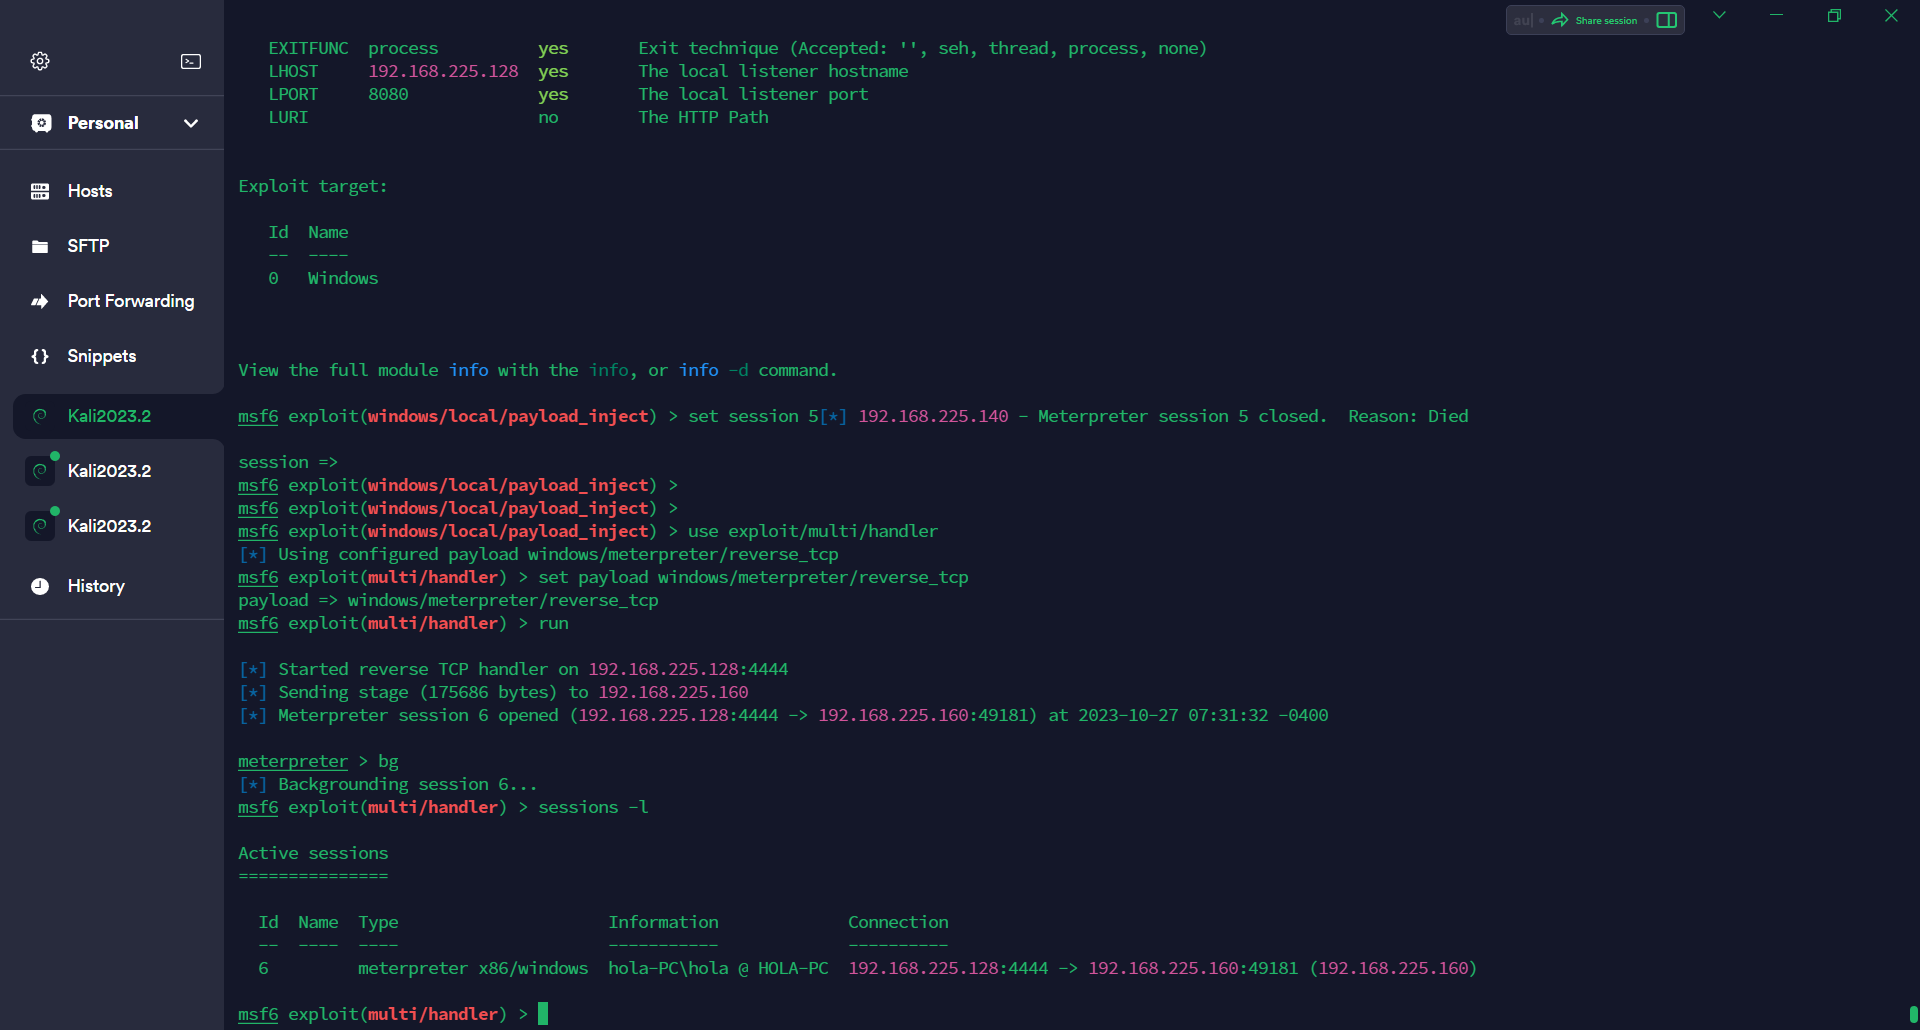The width and height of the screenshot is (1920, 1030).
Task: Click the 'Active sessions' heading
Action: 313,853
